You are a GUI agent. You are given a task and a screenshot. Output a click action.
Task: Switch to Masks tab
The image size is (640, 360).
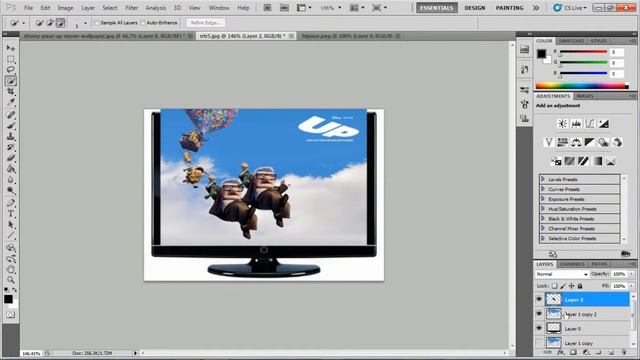click(x=585, y=96)
